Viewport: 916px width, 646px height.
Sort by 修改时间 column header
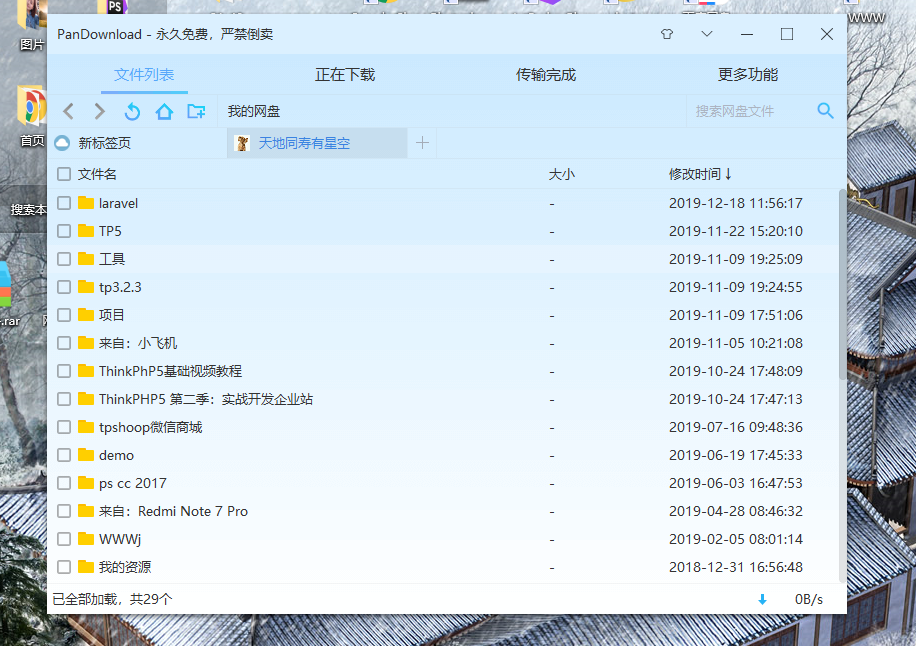click(x=700, y=174)
